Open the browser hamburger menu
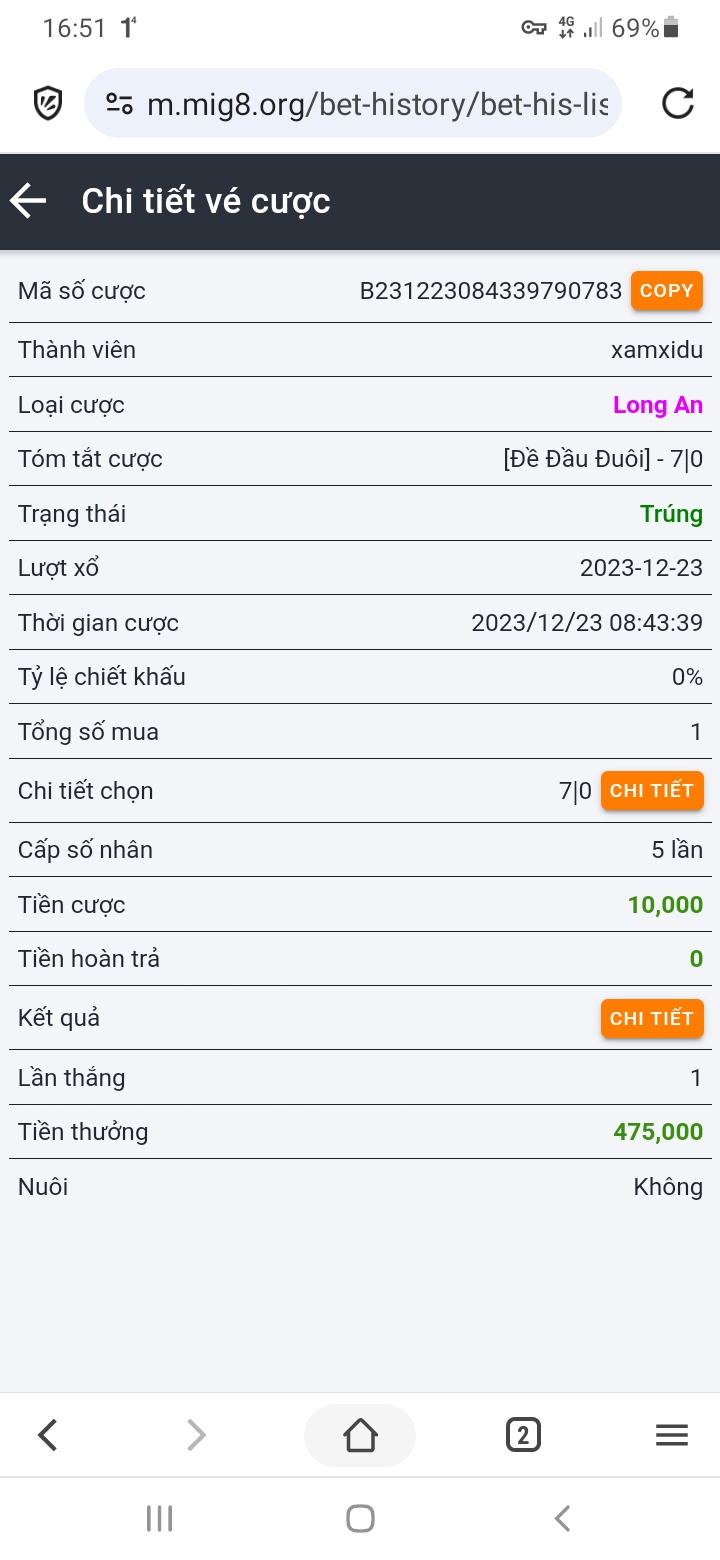Image resolution: width=720 pixels, height=1560 pixels. (x=671, y=1436)
